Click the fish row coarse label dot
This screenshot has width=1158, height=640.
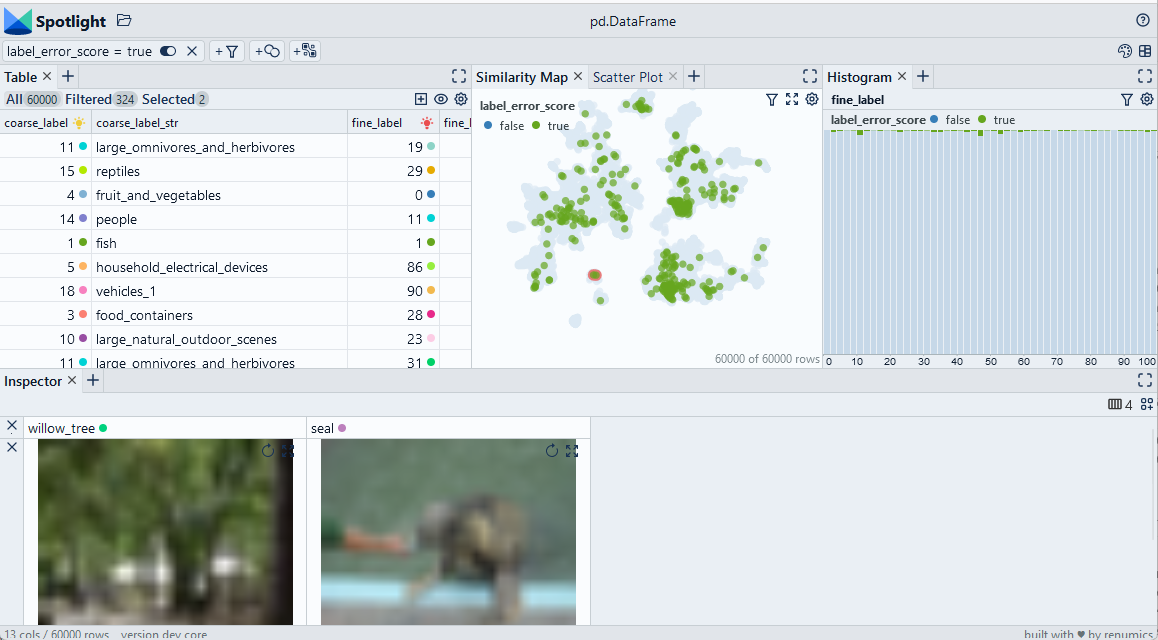click(x=83, y=243)
